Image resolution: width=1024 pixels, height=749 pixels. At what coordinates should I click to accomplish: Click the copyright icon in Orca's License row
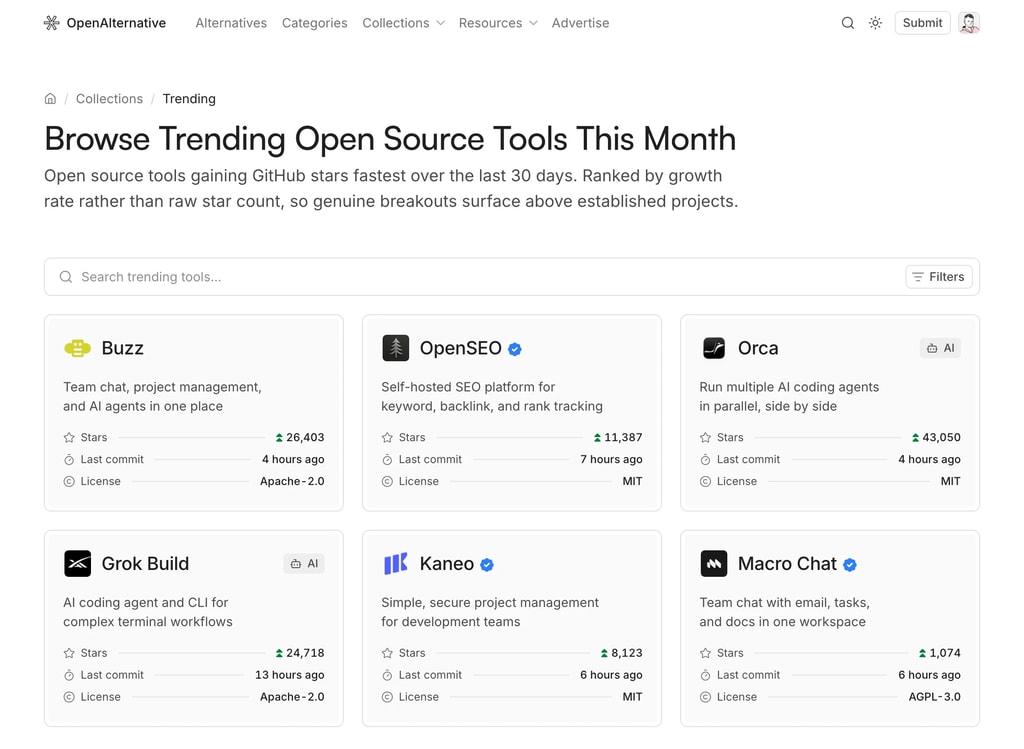(705, 481)
